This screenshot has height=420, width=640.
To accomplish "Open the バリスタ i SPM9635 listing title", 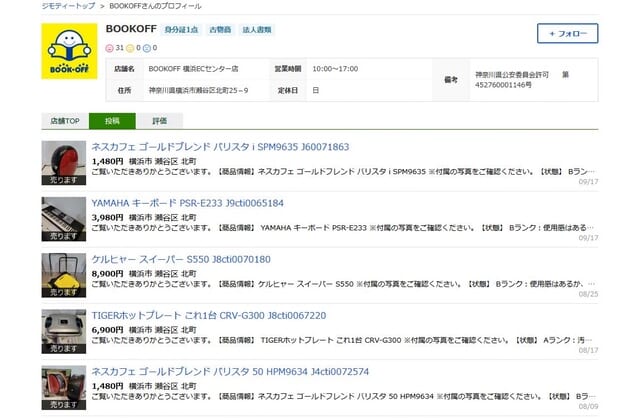I will [220, 147].
